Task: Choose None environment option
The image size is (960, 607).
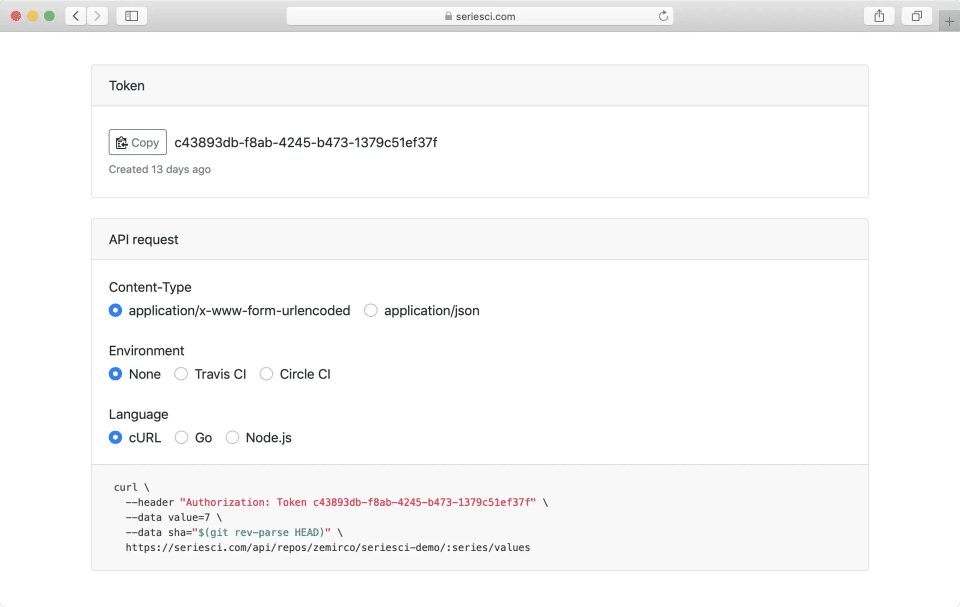Action: click(x=116, y=374)
